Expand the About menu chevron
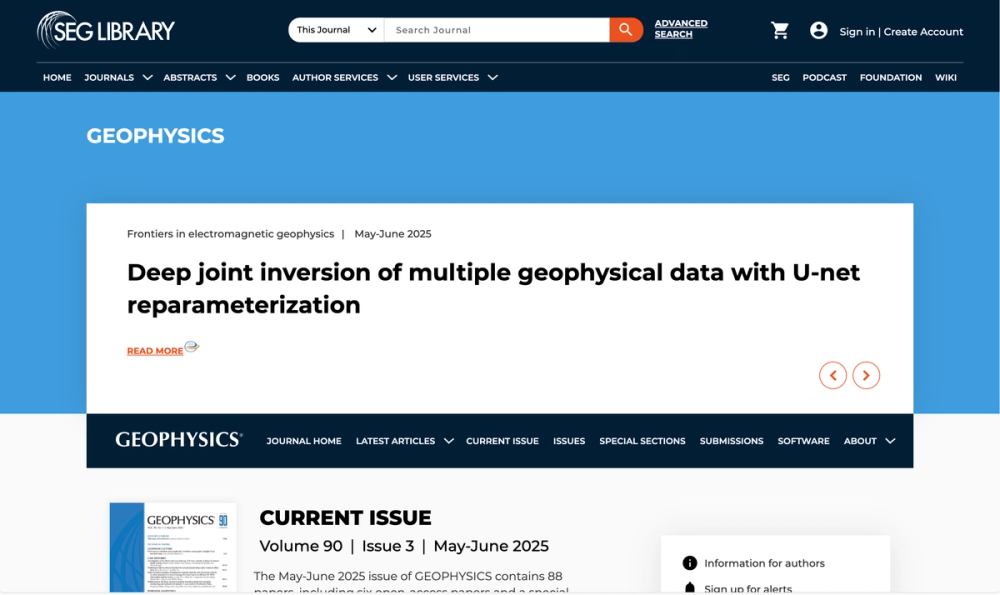Image resolution: width=1000 pixels, height=595 pixels. point(890,441)
